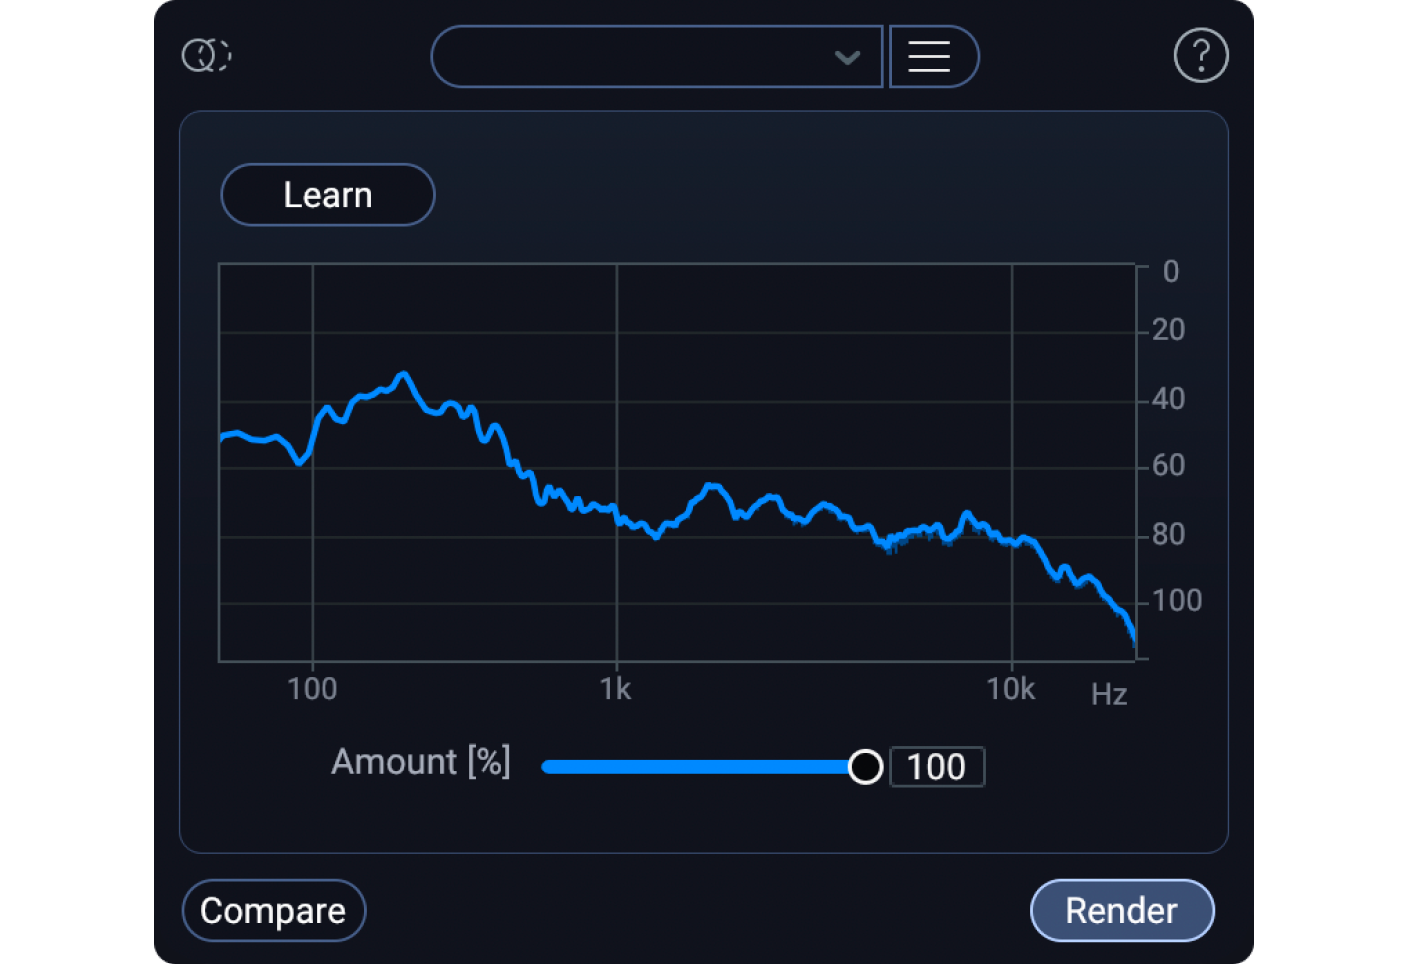Image resolution: width=1408 pixels, height=964 pixels.
Task: Click the 60 label on the level scale
Action: point(1168,465)
